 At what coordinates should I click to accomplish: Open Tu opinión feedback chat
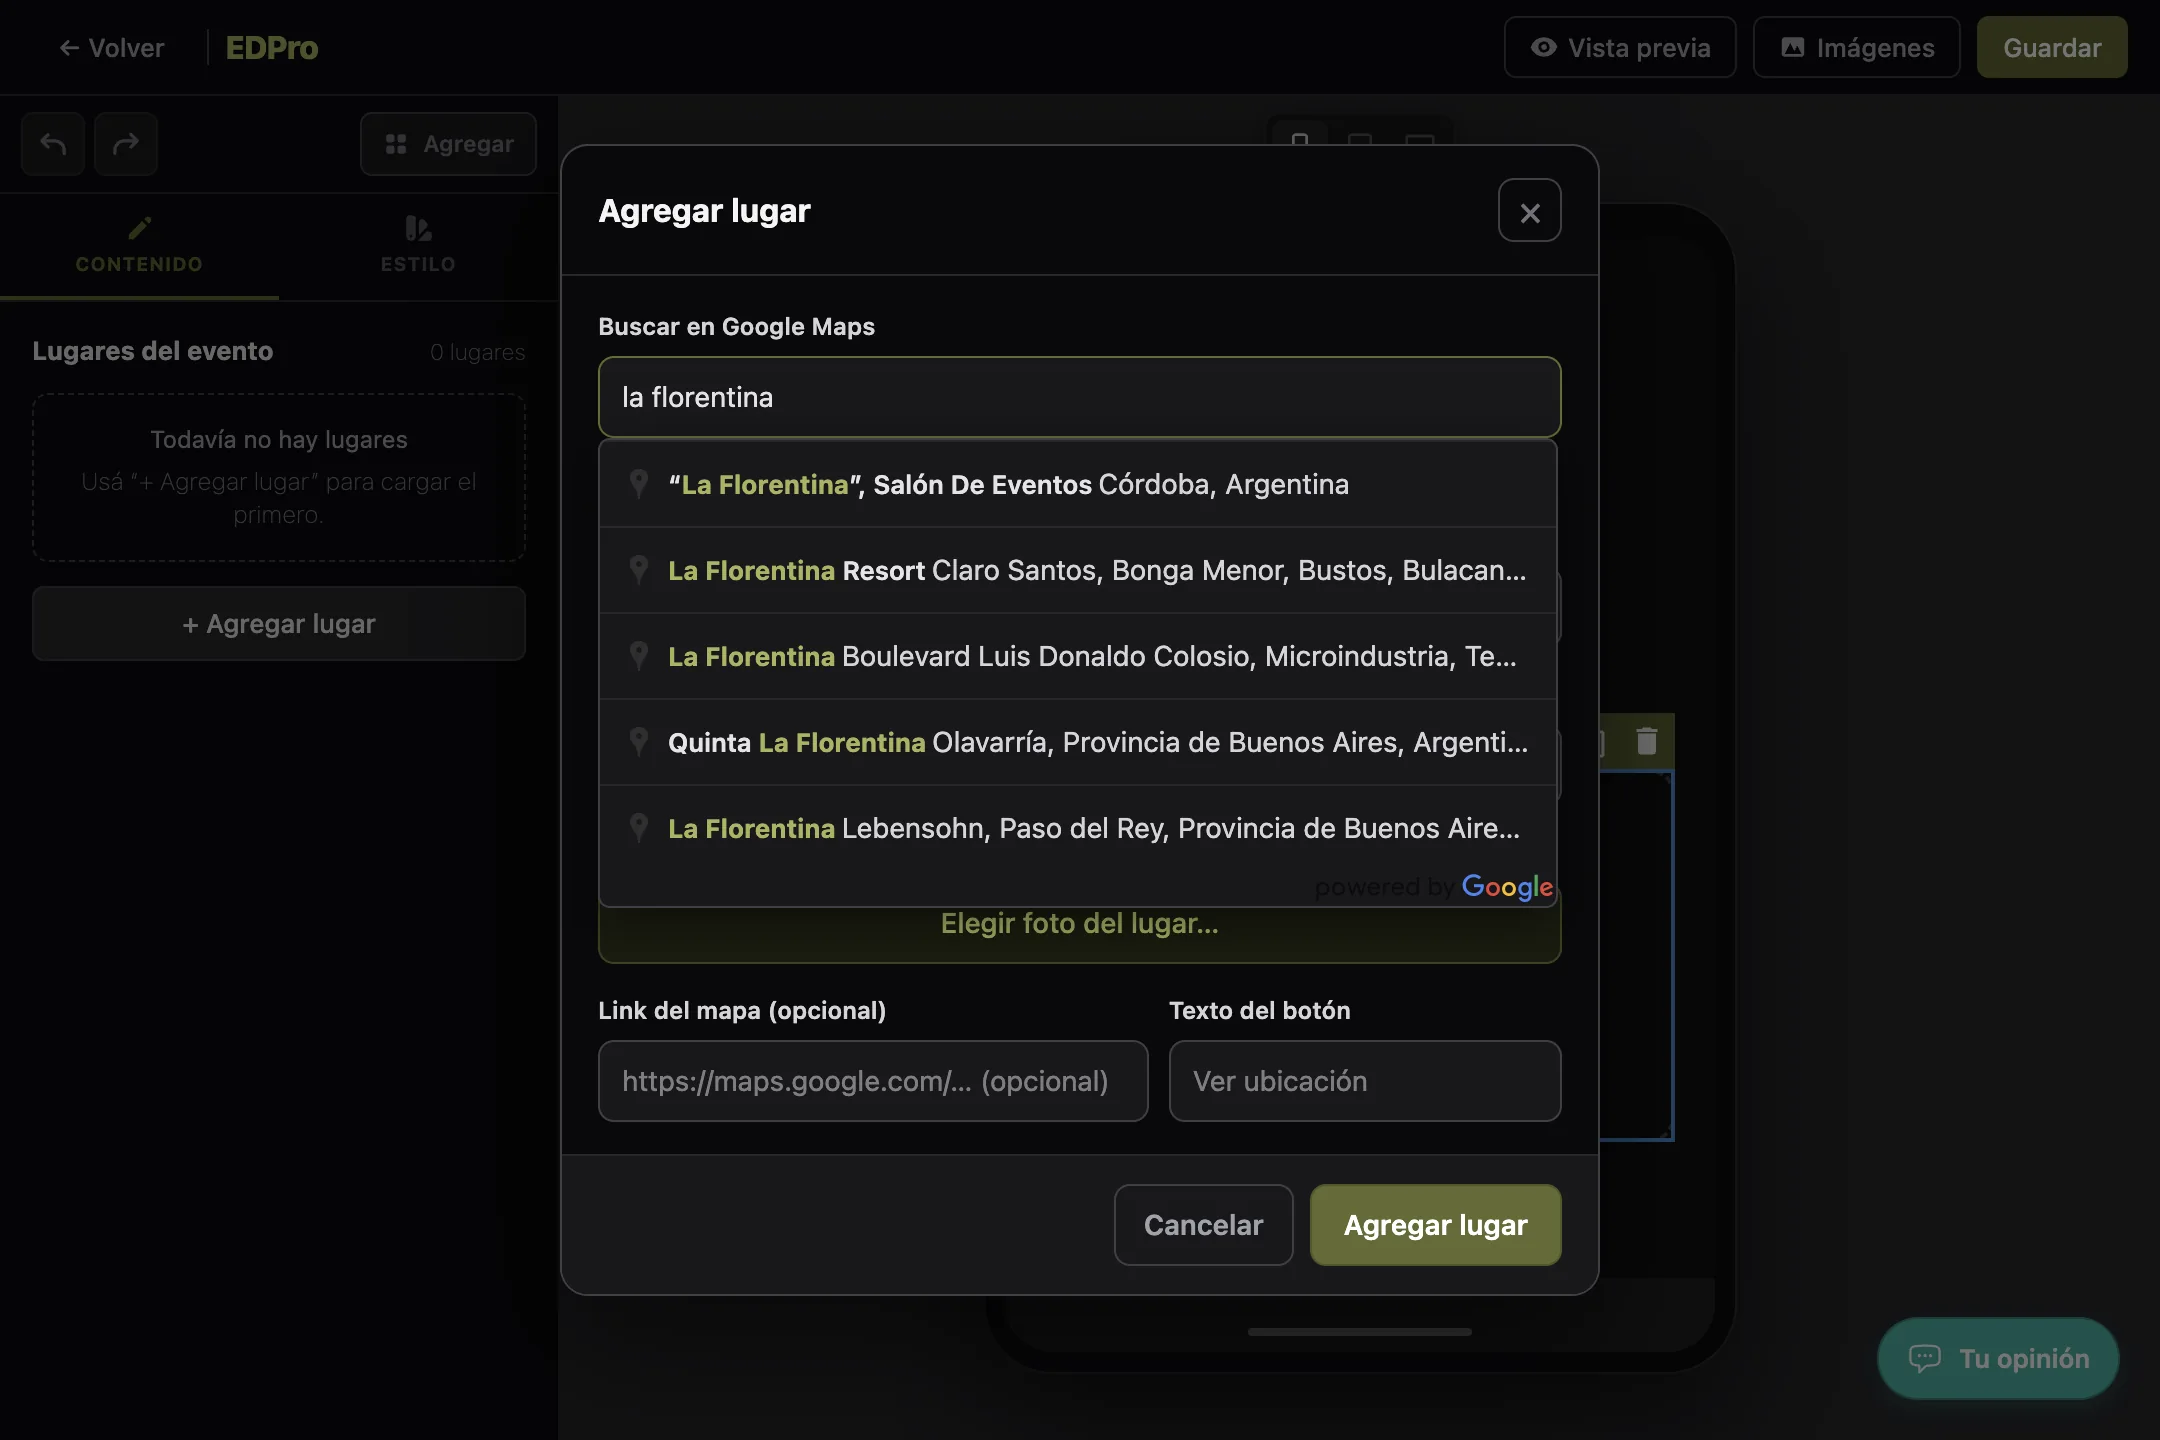pos(1998,1358)
